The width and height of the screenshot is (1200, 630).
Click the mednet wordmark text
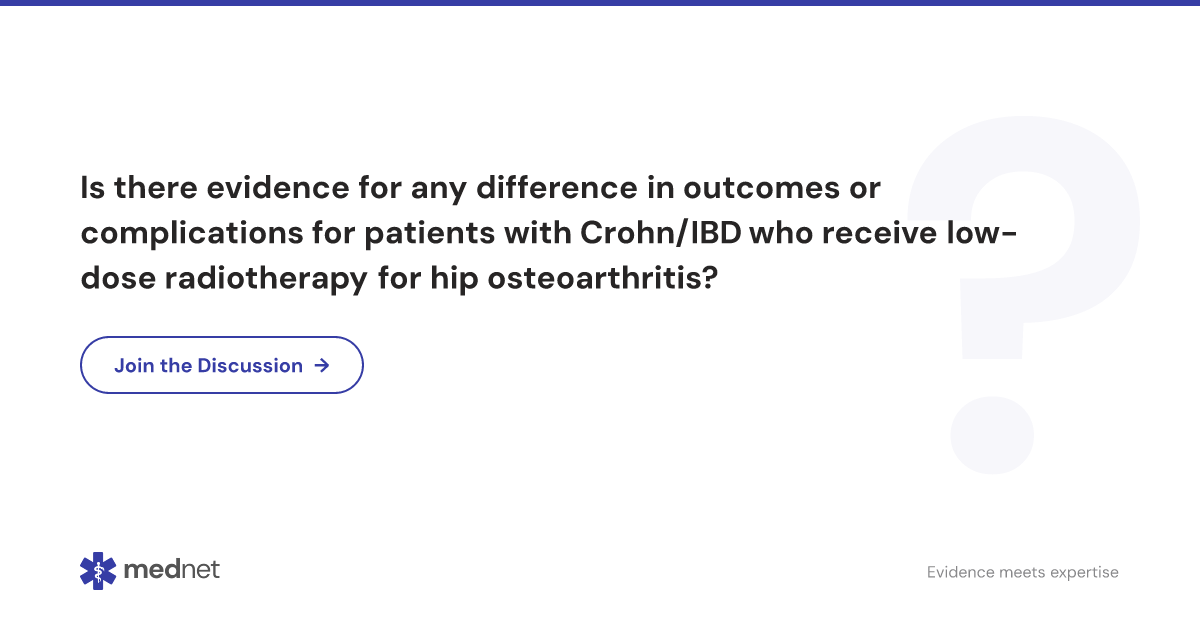pos(171,570)
